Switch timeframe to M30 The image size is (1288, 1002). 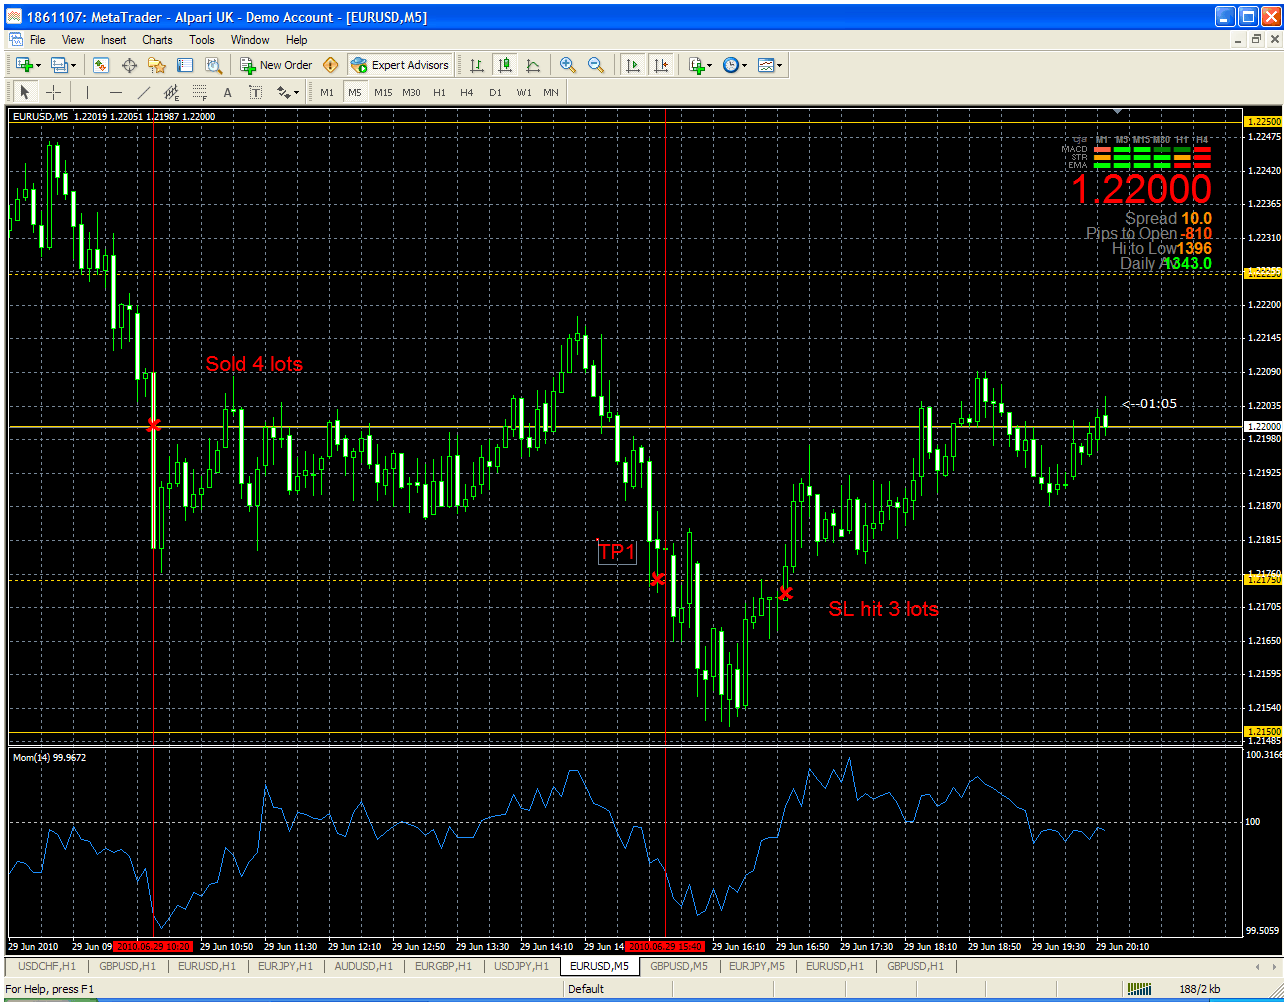[411, 92]
